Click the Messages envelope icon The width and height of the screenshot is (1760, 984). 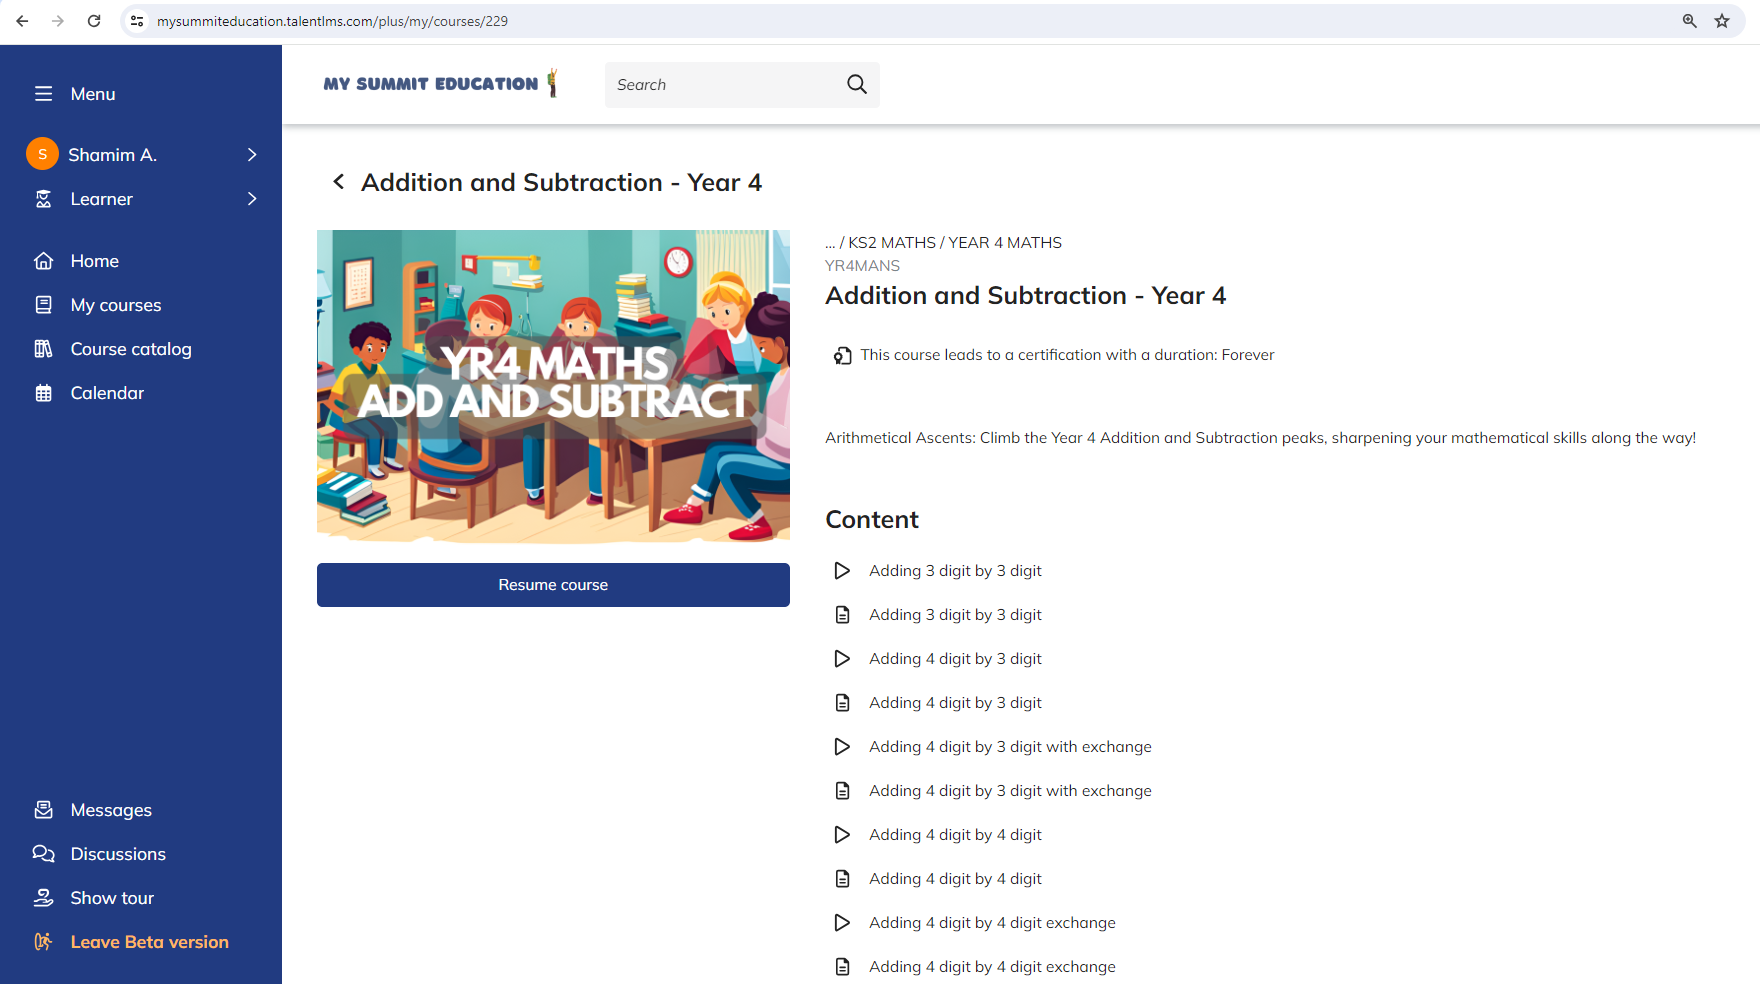pyautogui.click(x=43, y=810)
